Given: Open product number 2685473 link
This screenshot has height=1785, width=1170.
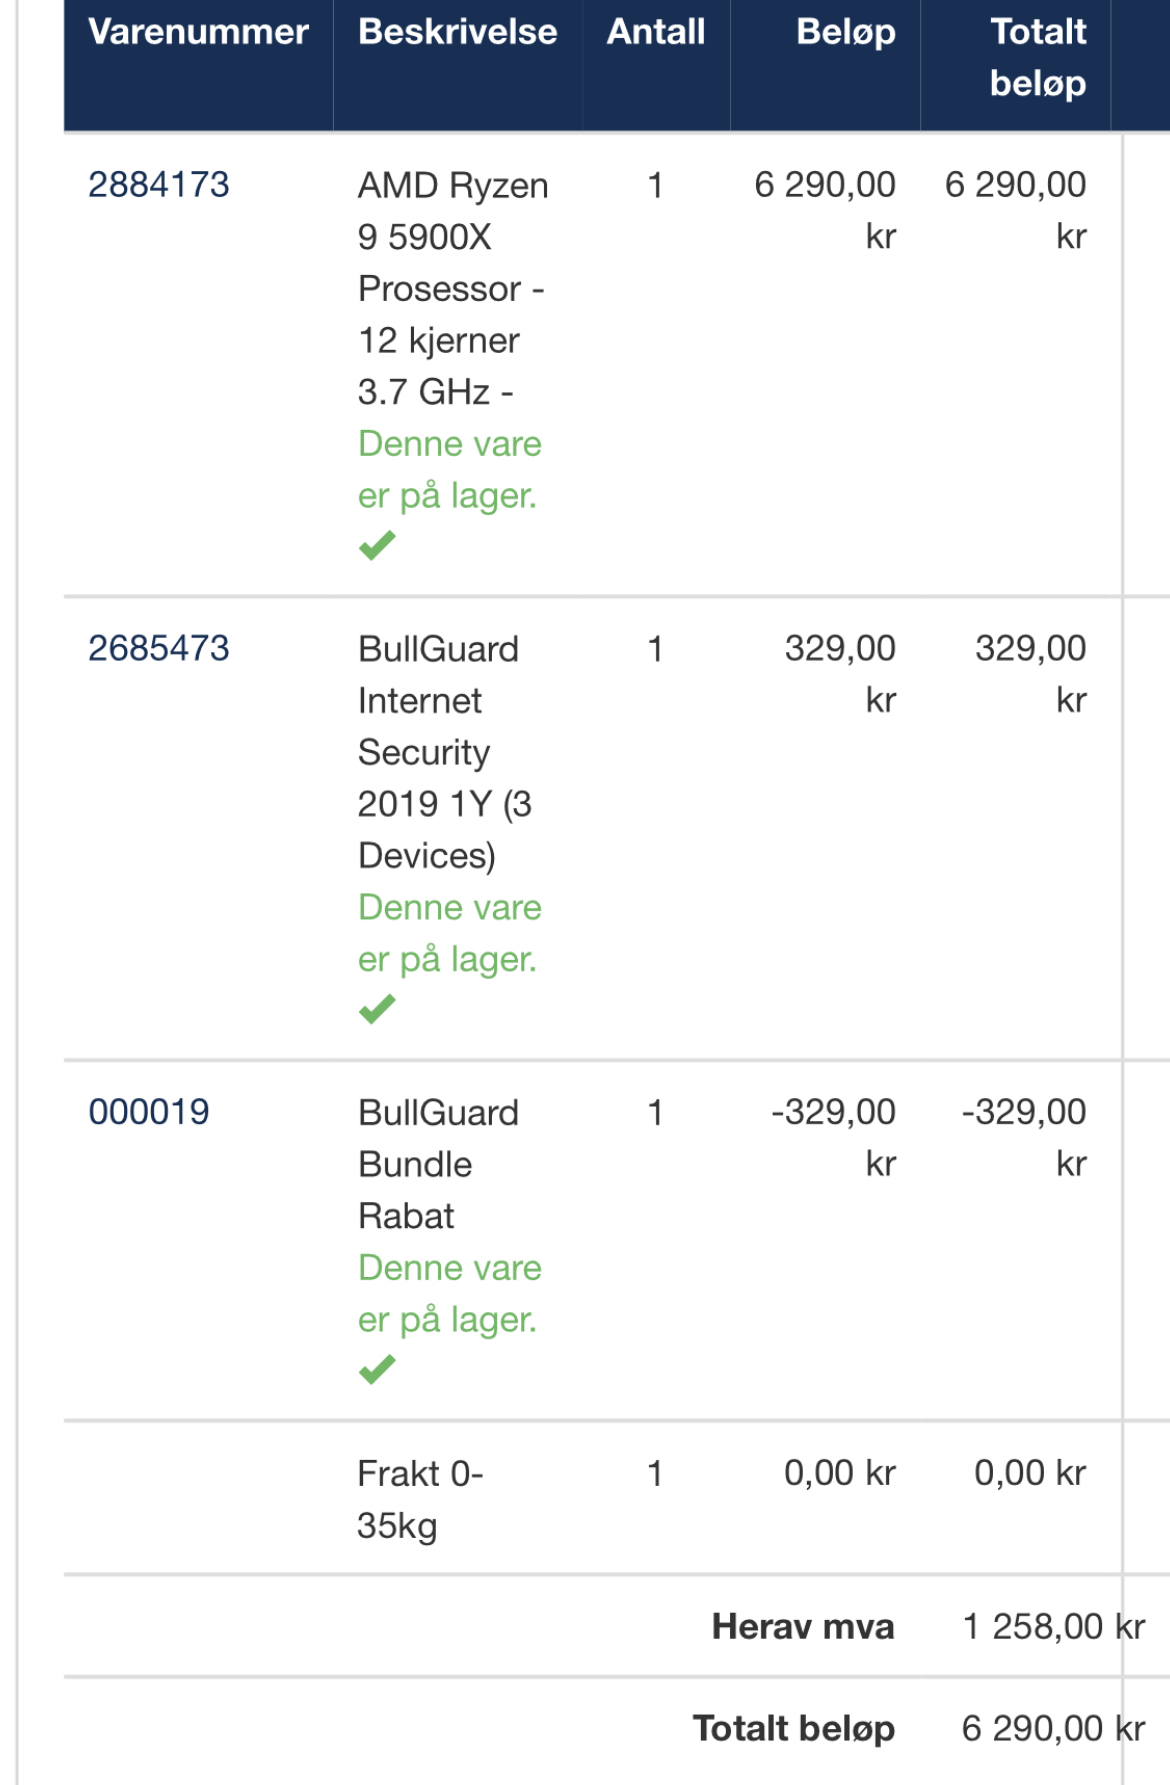Looking at the screenshot, I should pos(159,649).
